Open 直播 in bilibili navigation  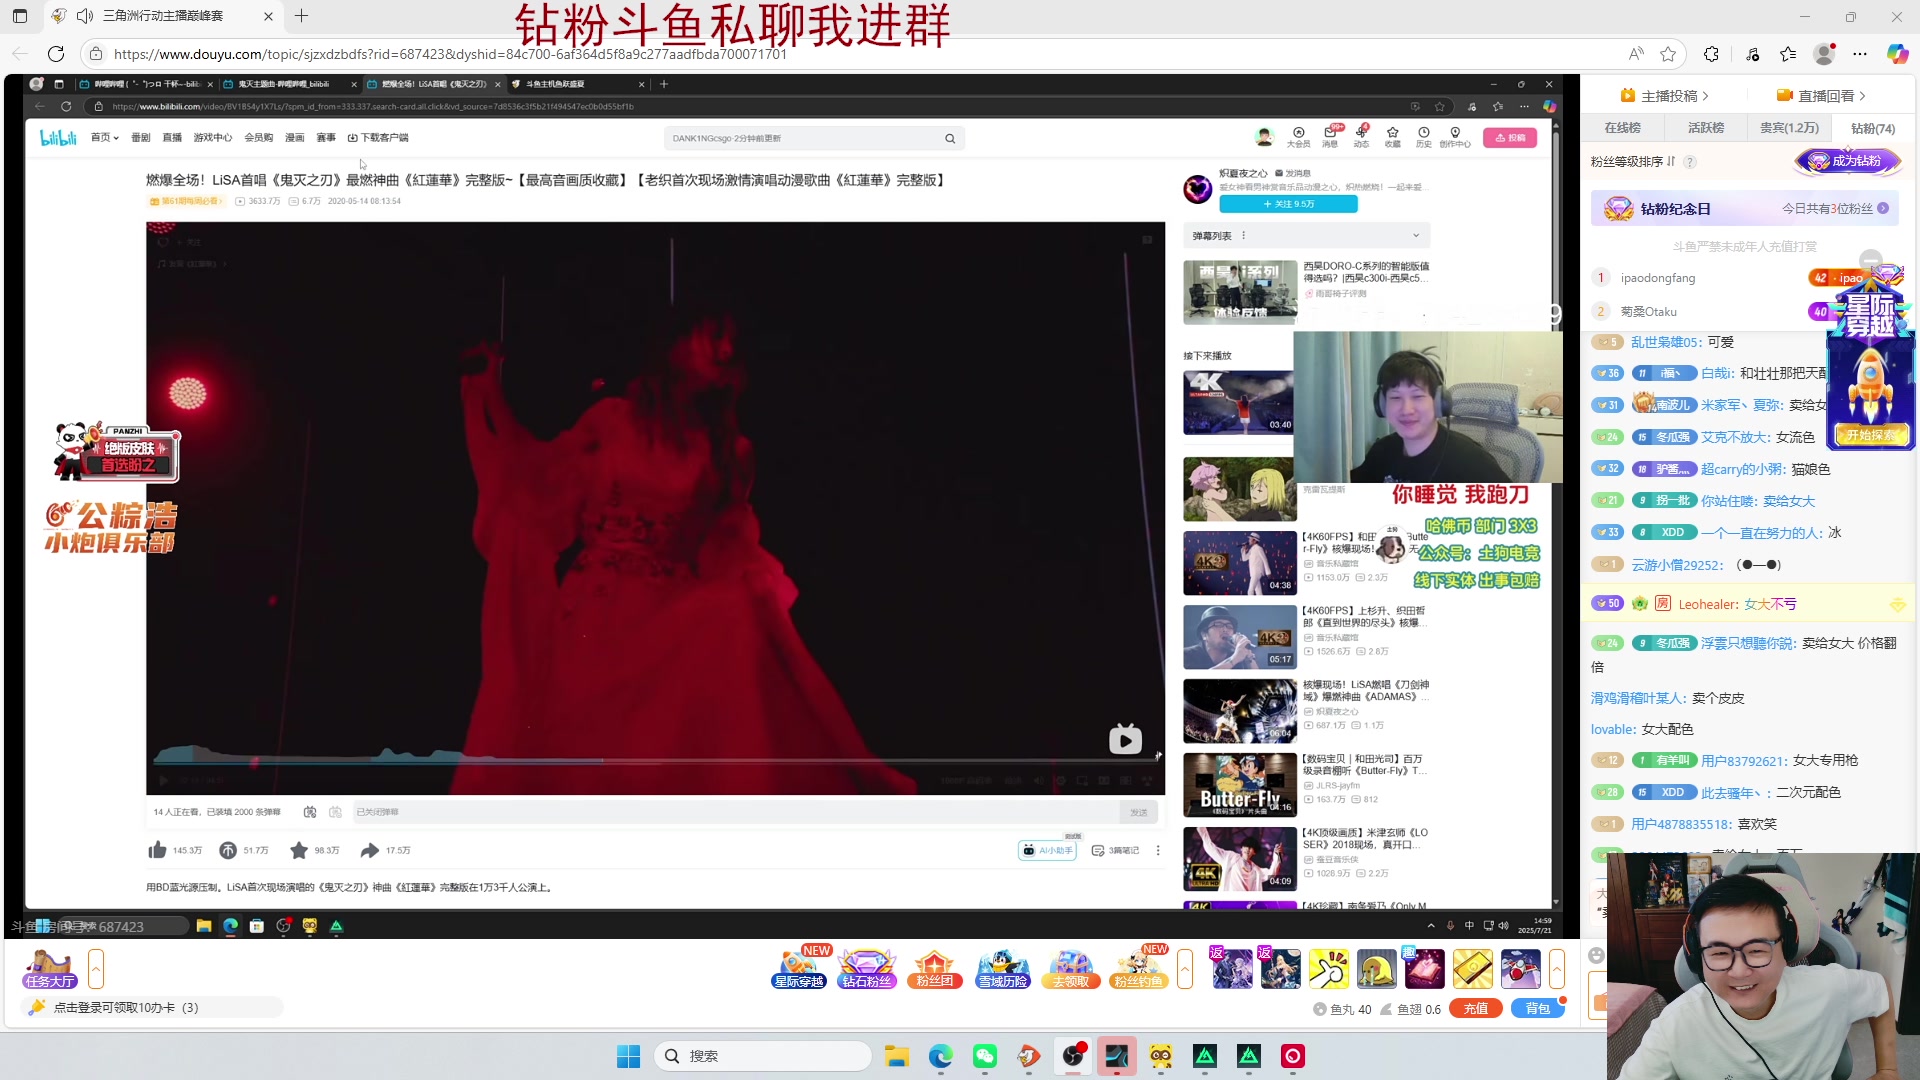172,138
